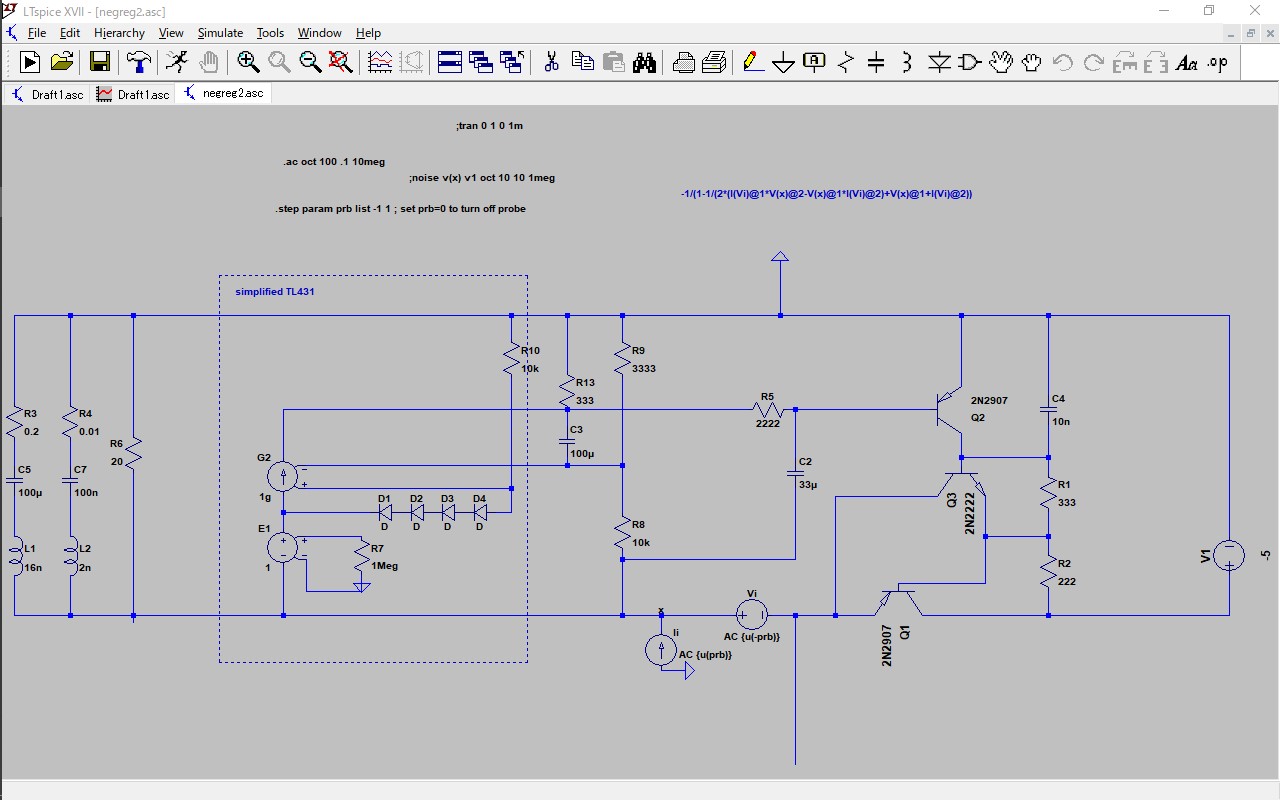
Task: Click the simplified TL431 label
Action: click(275, 291)
